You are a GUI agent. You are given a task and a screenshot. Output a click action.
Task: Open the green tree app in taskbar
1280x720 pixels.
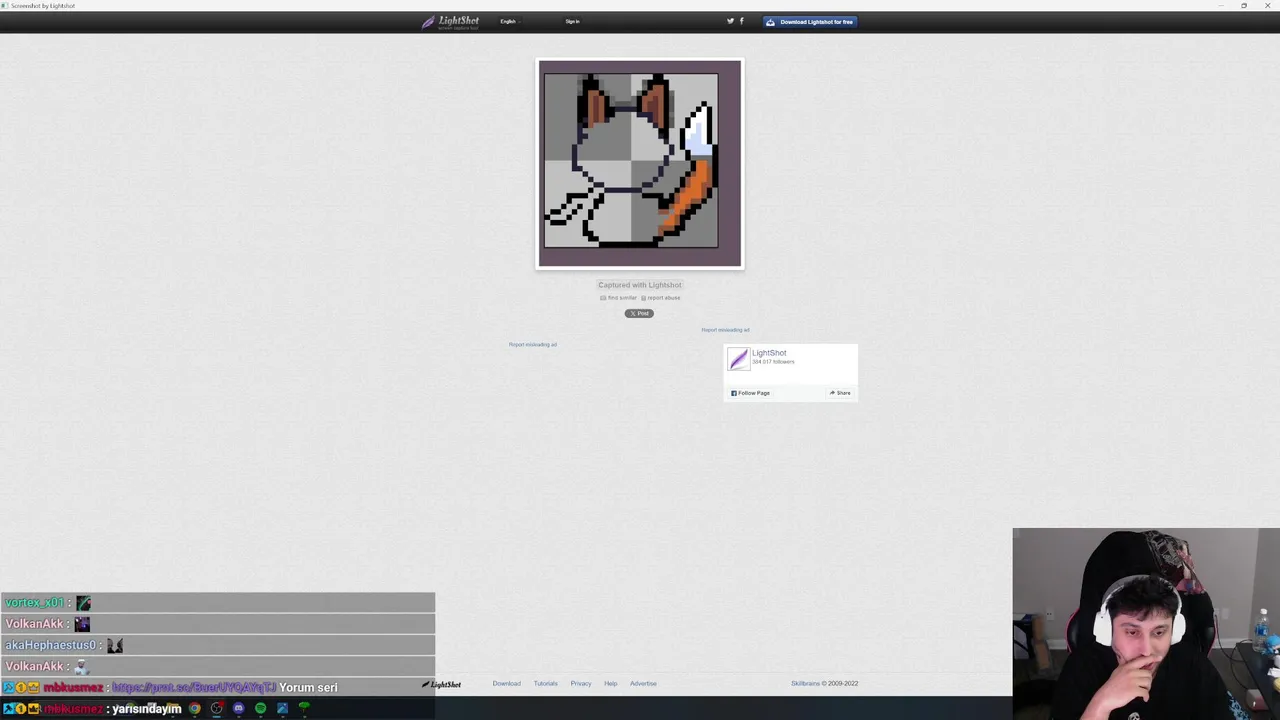[x=304, y=709]
